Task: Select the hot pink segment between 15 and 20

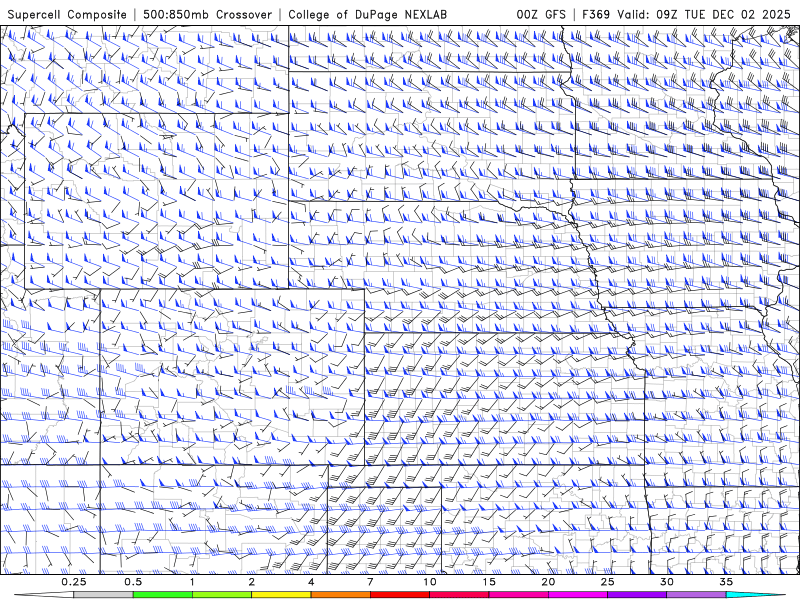Action: [518, 595]
